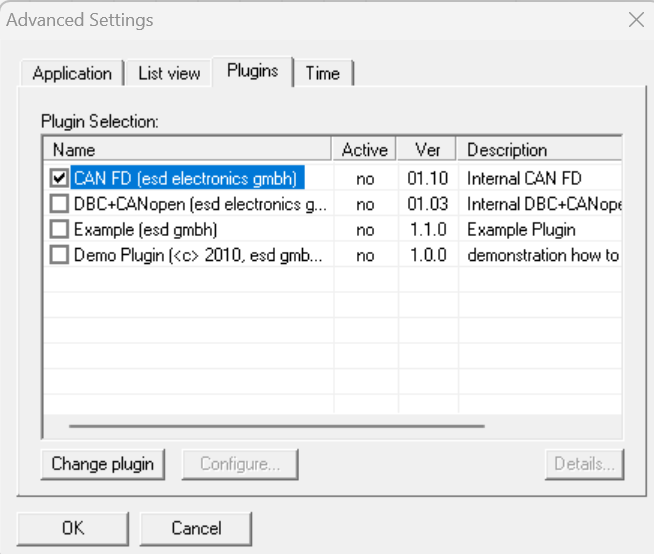Select the Plugins tab

[252, 71]
